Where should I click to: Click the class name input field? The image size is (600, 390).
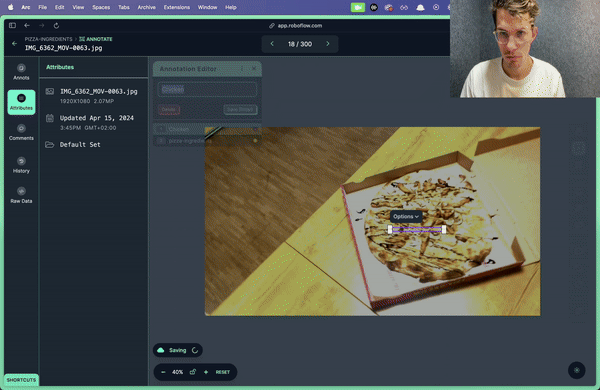coord(207,90)
